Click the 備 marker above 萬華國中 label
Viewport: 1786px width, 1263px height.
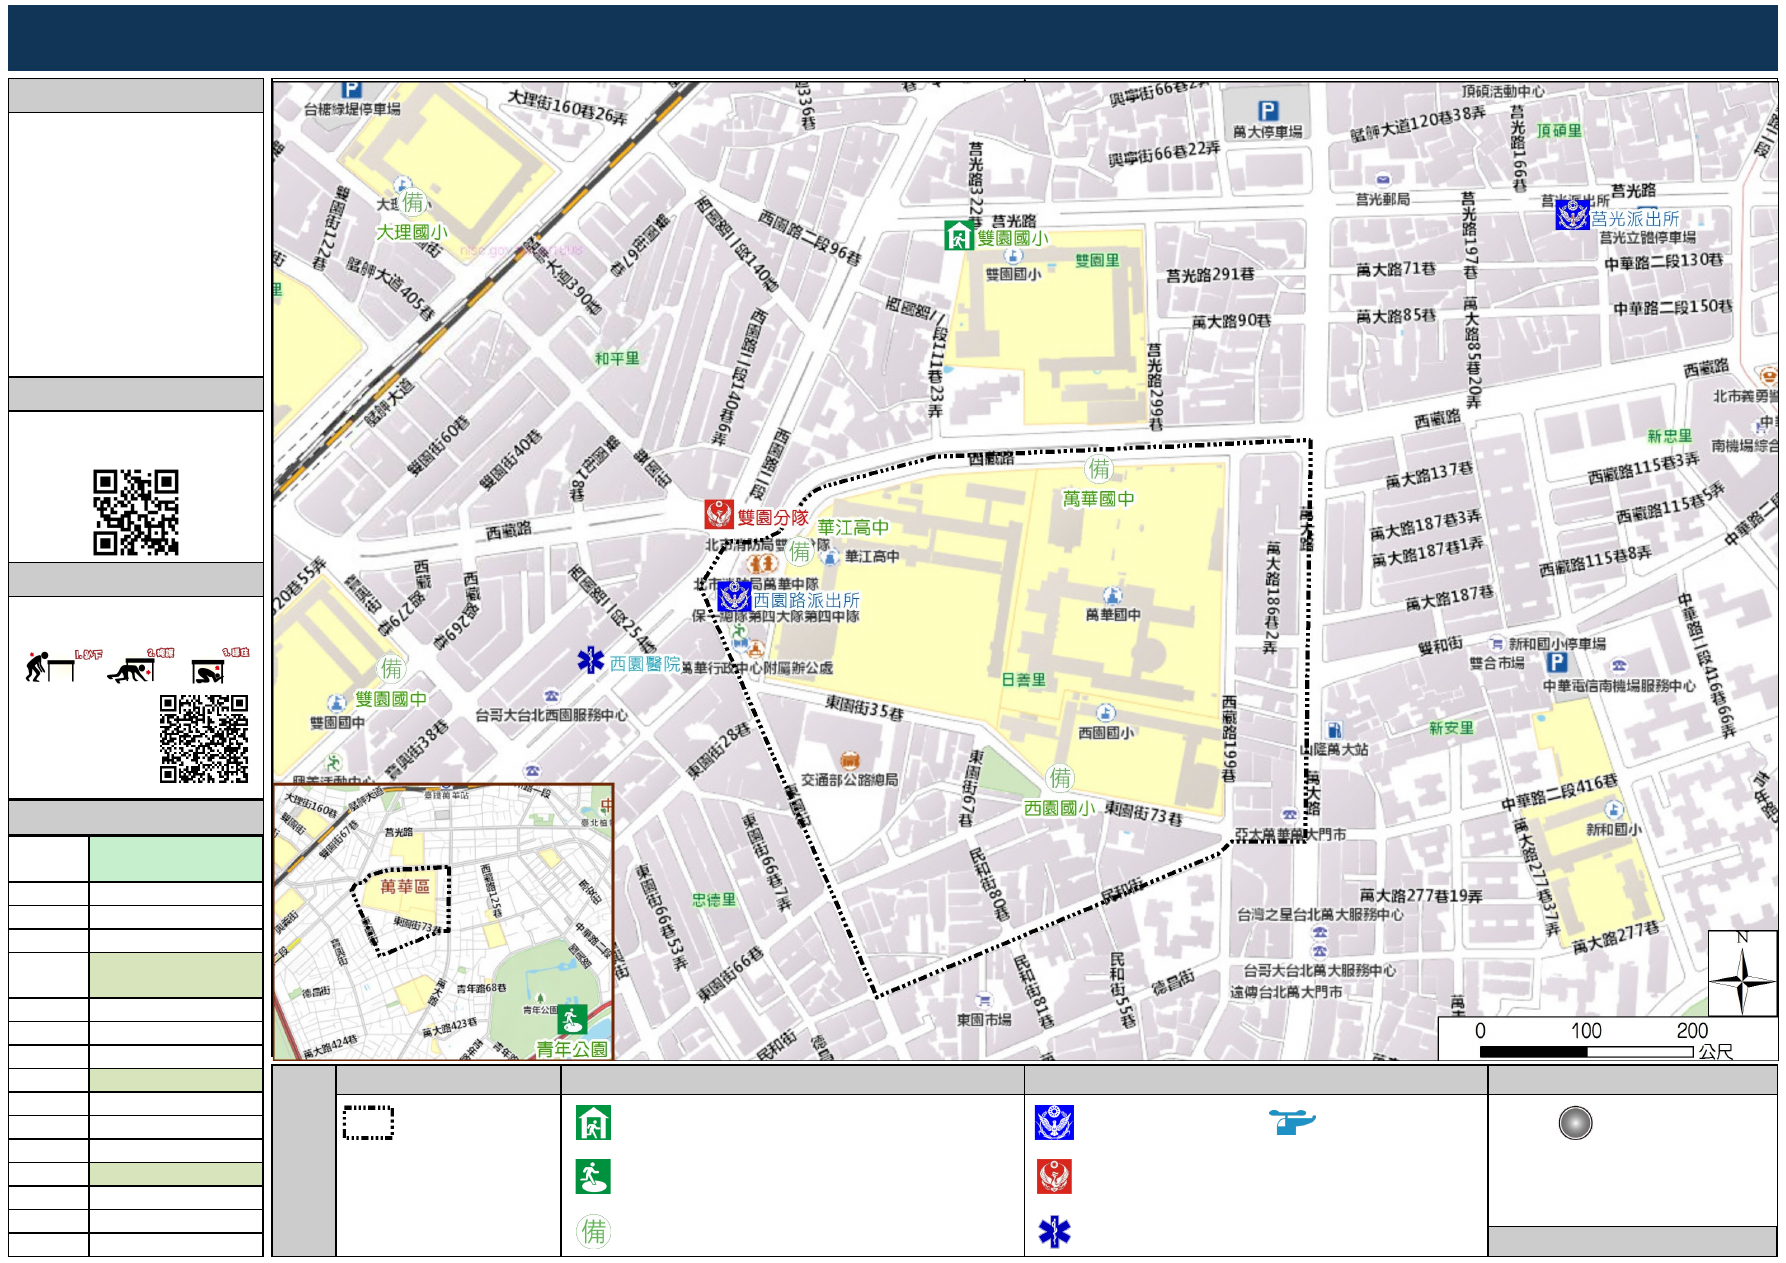(1099, 469)
